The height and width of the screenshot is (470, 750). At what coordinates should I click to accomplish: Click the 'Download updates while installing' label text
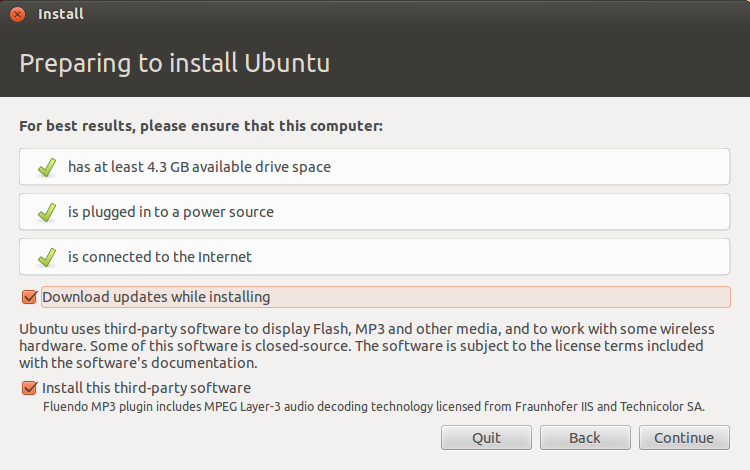point(156,297)
